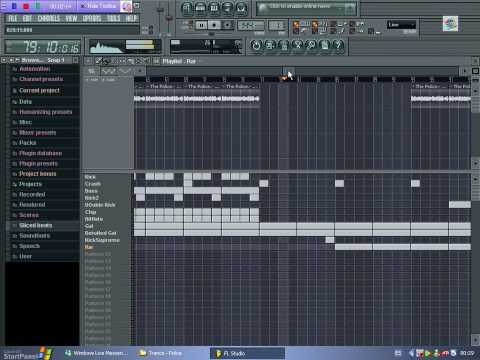Screen dimensions: 480x360
Task: Select the Clap pattern track label
Action: 90,212
